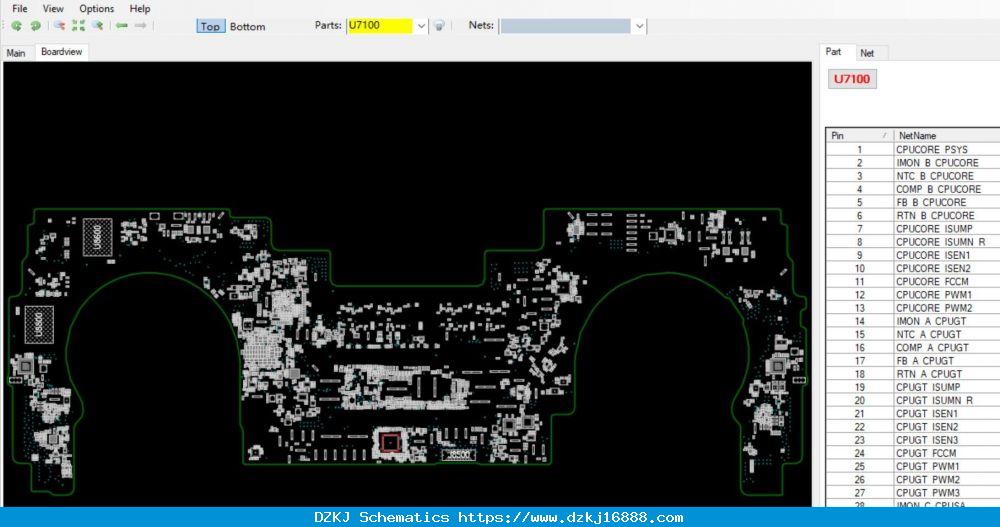Image resolution: width=1000 pixels, height=527 pixels.
Task: Click the Nets input field
Action: click(565, 26)
